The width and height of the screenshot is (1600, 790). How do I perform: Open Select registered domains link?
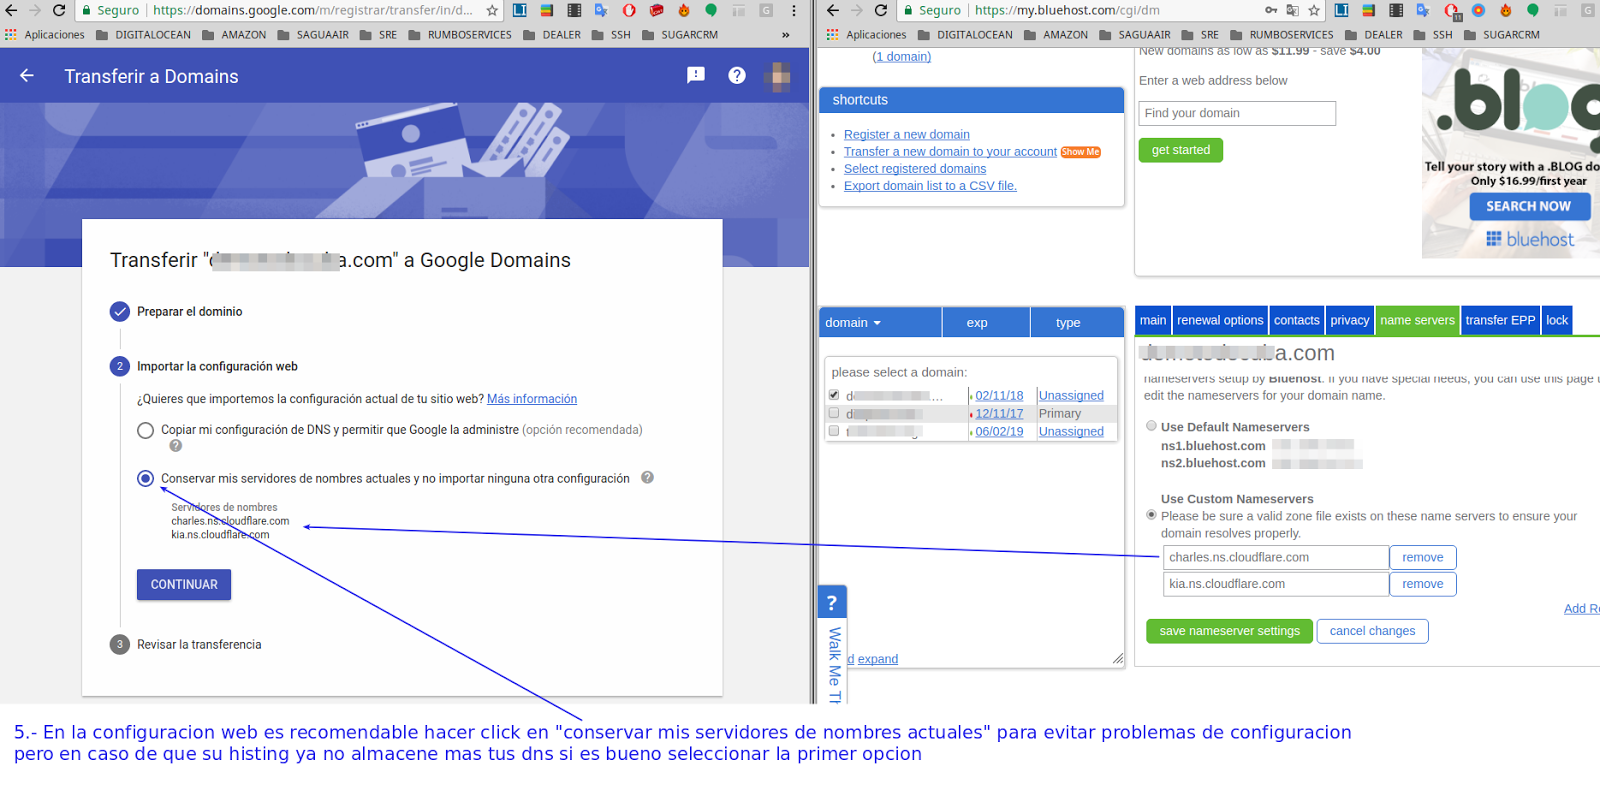click(914, 169)
